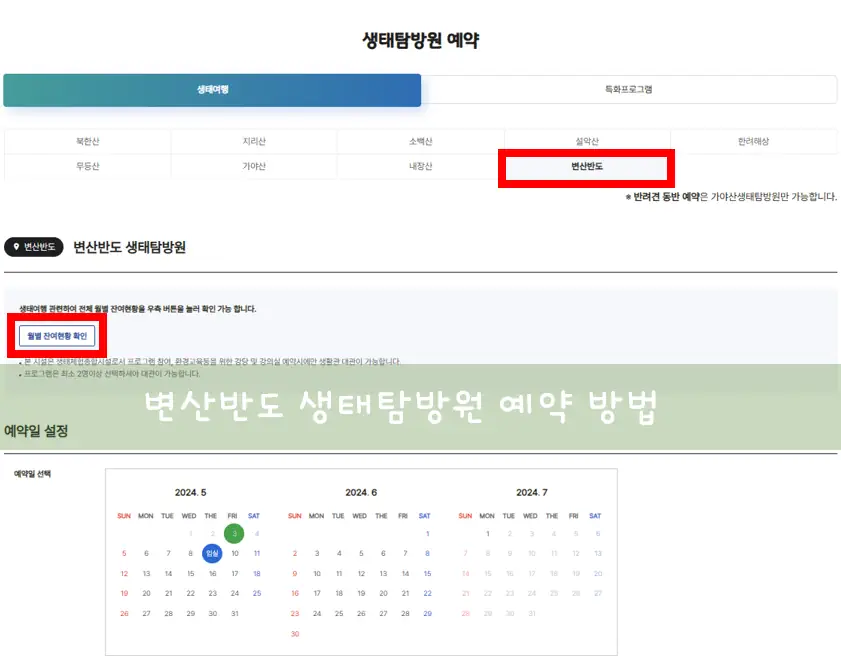Switch to the 특화프로그램 tab
The width and height of the screenshot is (841, 669).
(629, 89)
